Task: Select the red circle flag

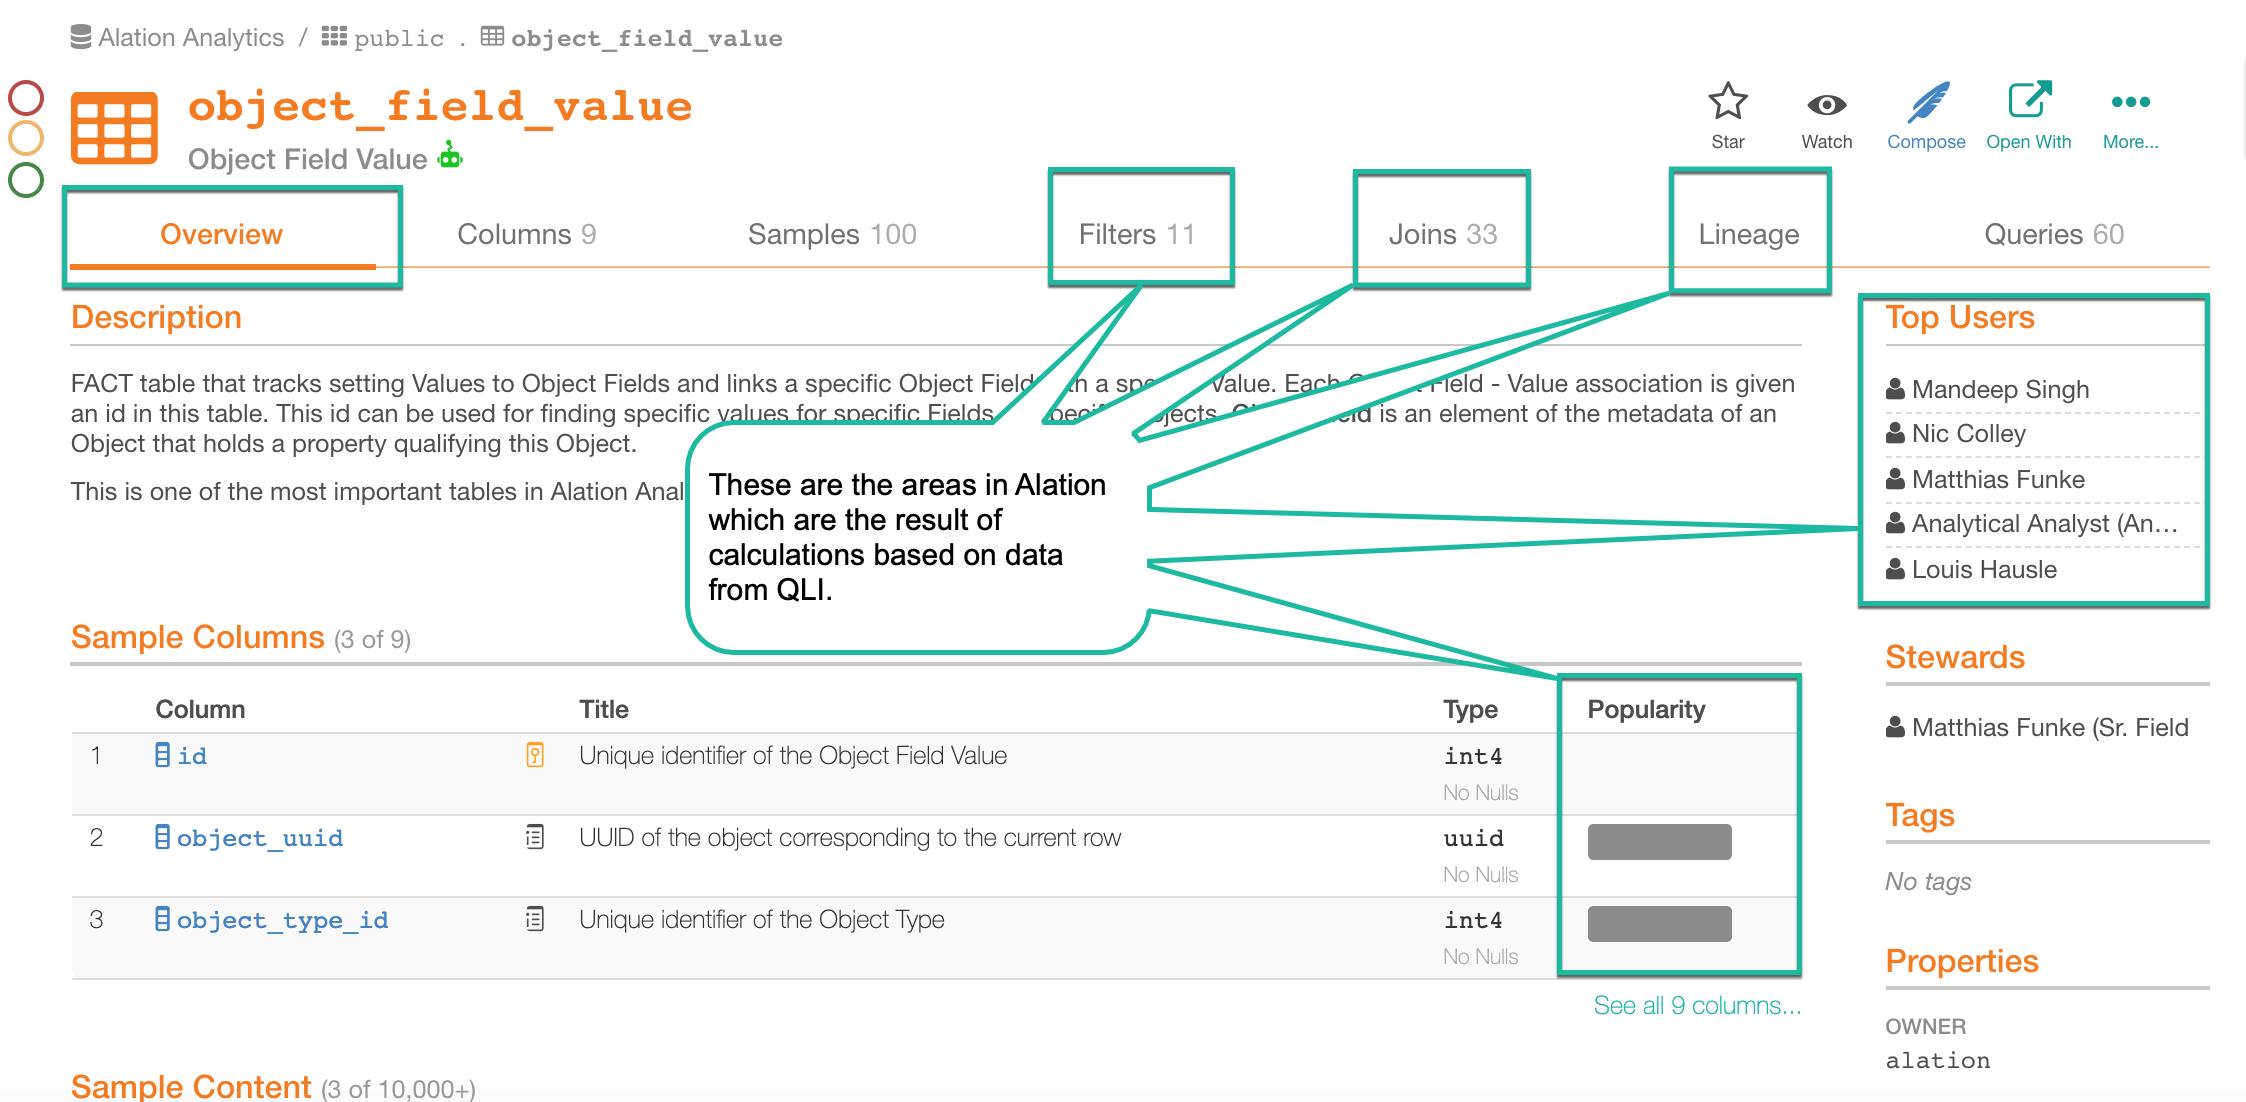Action: point(26,97)
